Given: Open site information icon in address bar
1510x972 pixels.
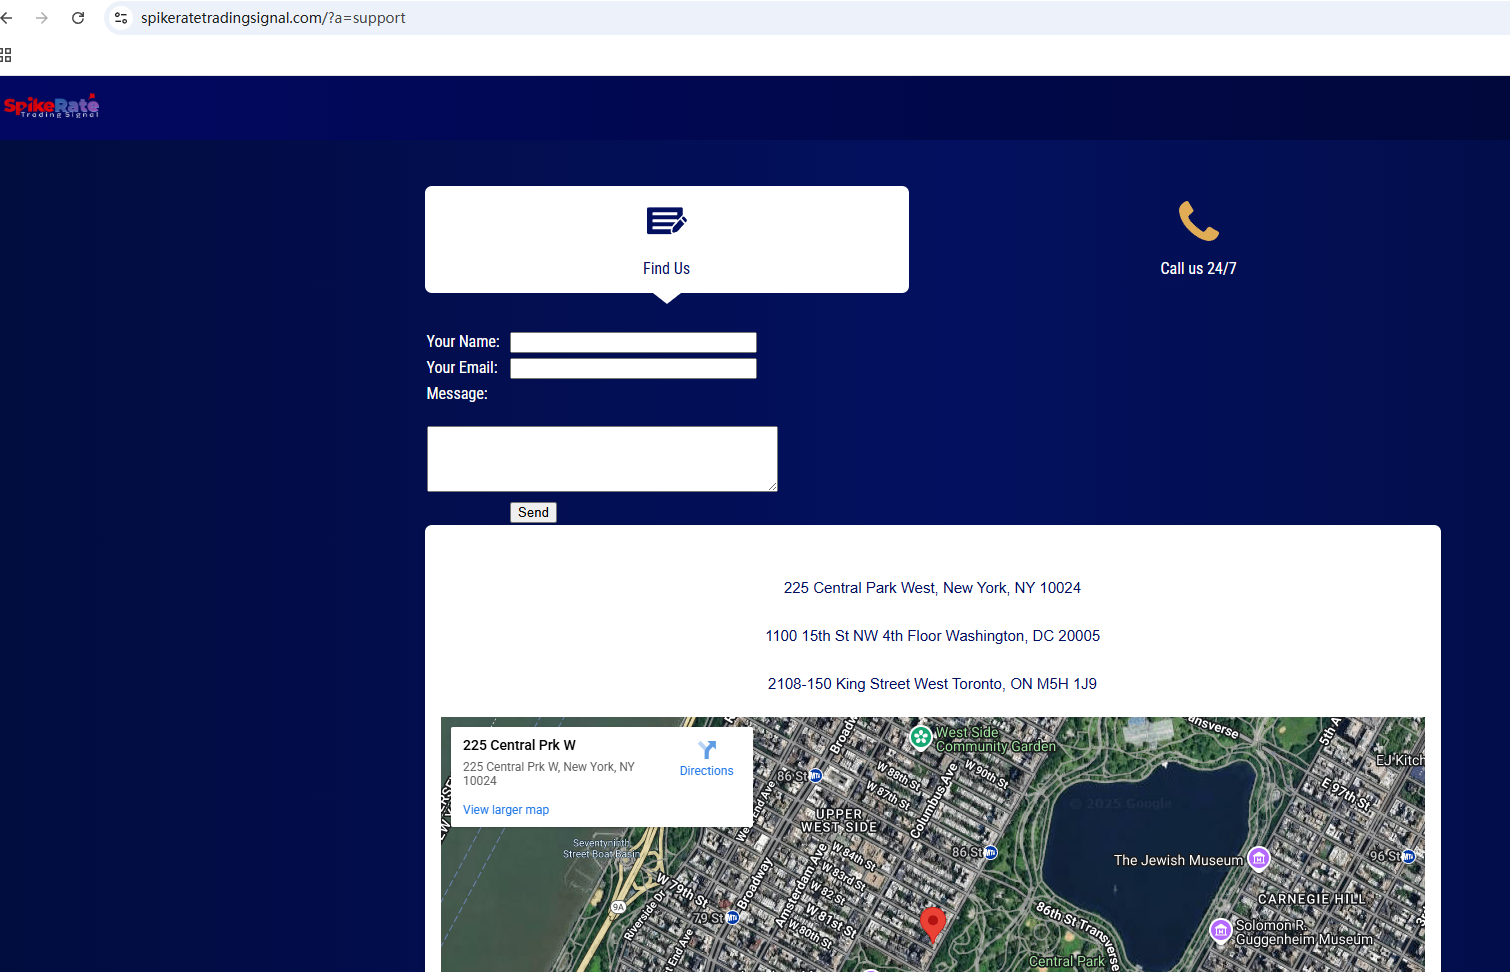Looking at the screenshot, I should click(x=121, y=18).
